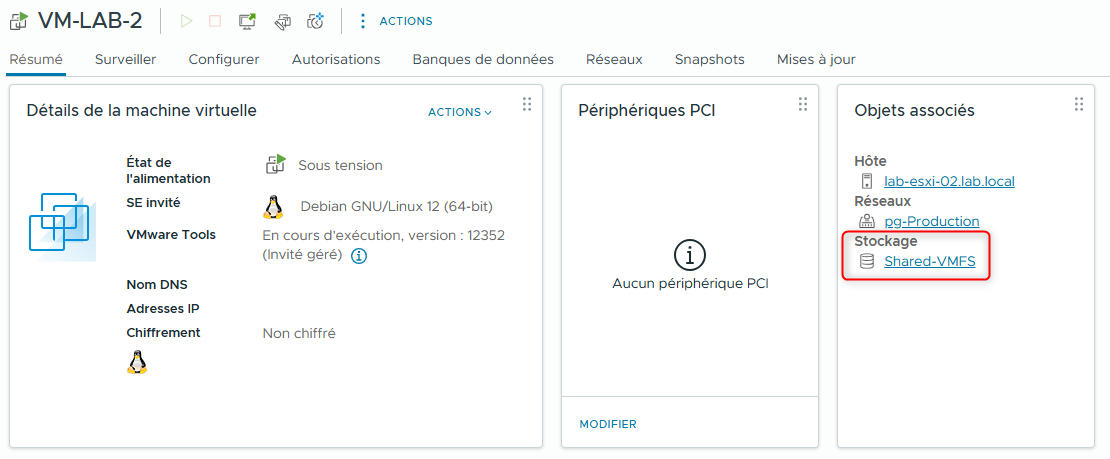The height and width of the screenshot is (459, 1110).
Task: Open the Shared-VMFS datastore link
Action: (x=929, y=261)
